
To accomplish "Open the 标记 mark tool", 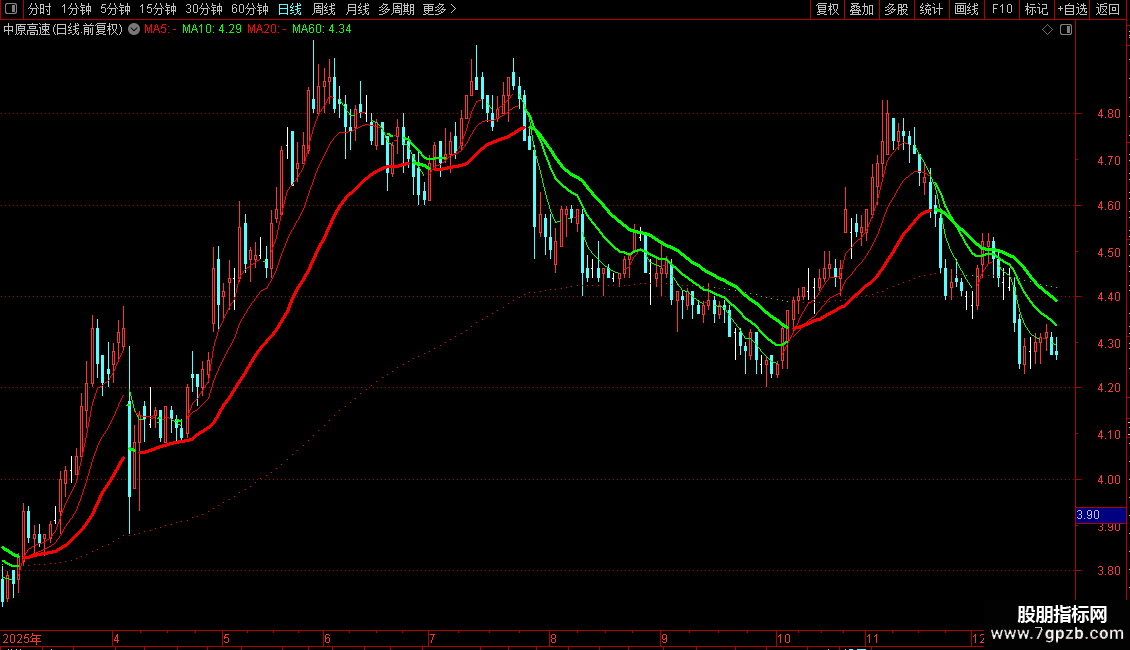I will coord(1036,9).
